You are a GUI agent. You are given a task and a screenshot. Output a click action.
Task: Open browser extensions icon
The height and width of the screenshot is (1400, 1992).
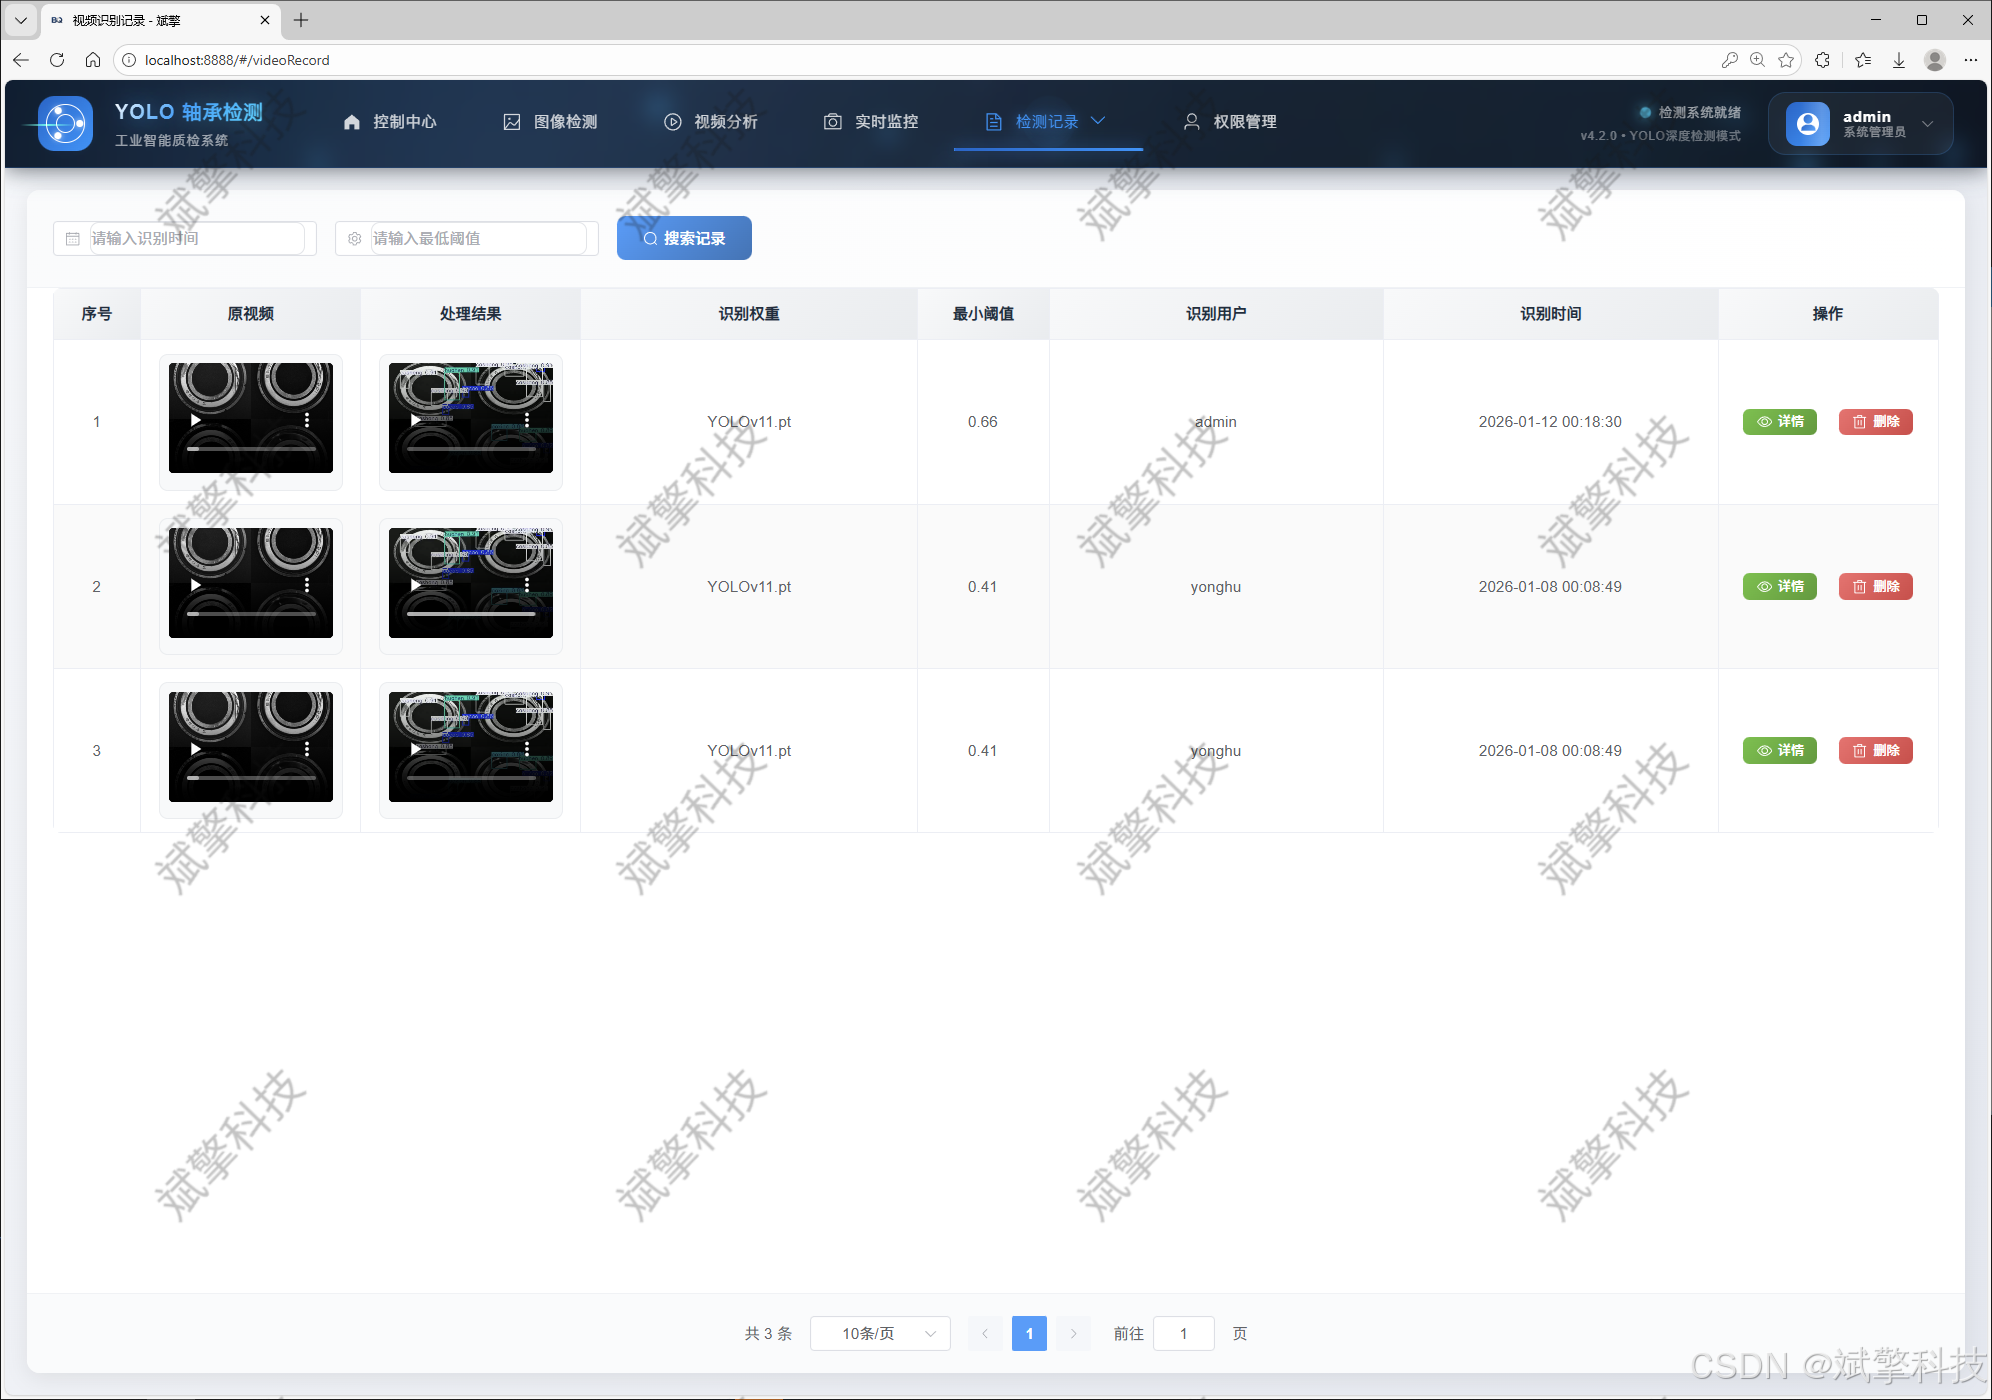click(x=1822, y=60)
